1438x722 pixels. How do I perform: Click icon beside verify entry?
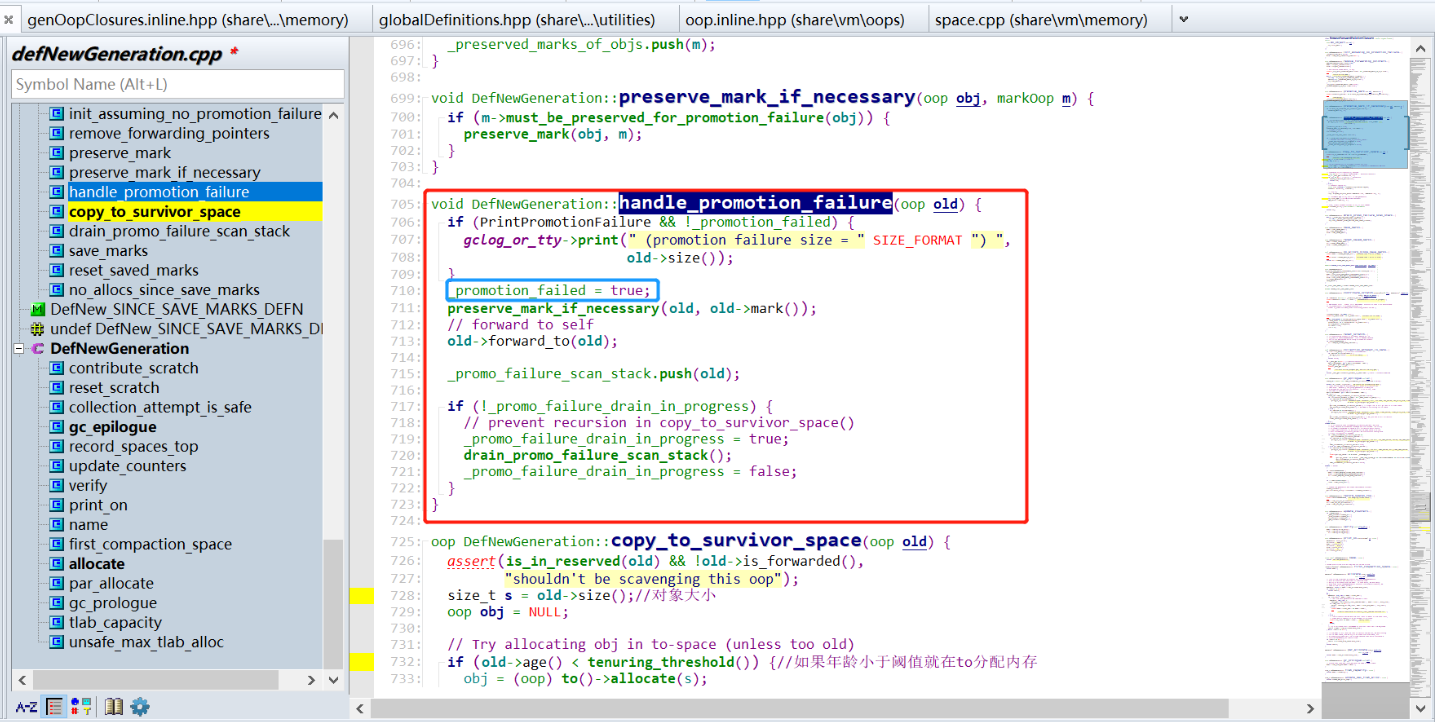[57, 486]
